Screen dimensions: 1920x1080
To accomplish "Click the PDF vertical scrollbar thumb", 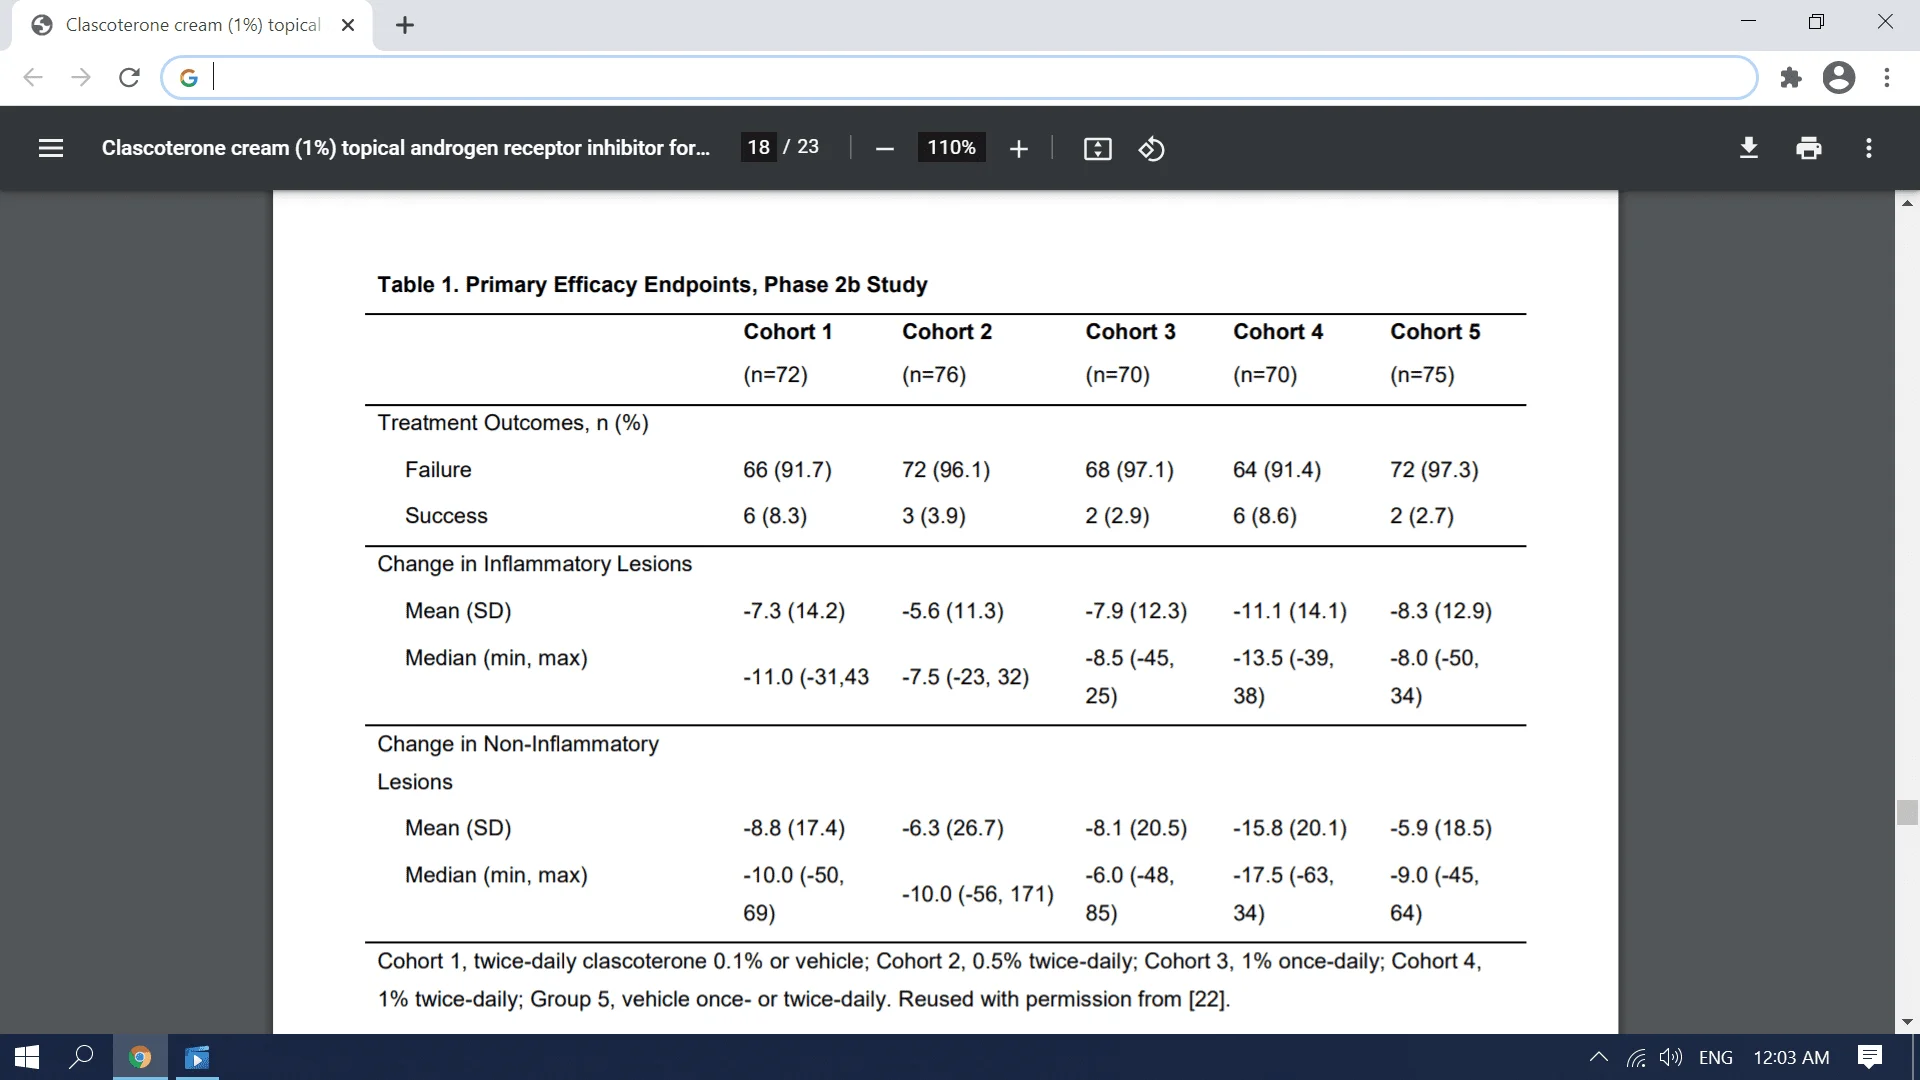I will (1907, 812).
